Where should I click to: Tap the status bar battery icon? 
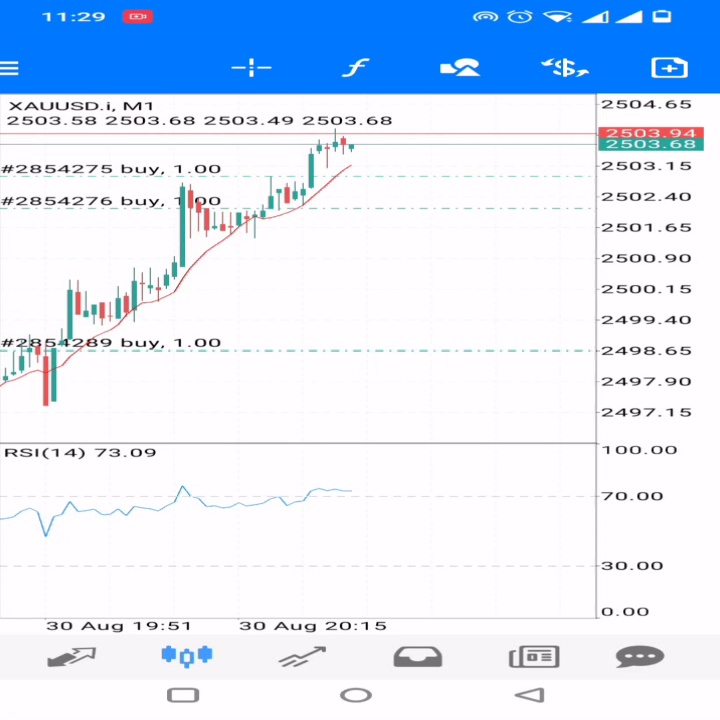point(662,17)
